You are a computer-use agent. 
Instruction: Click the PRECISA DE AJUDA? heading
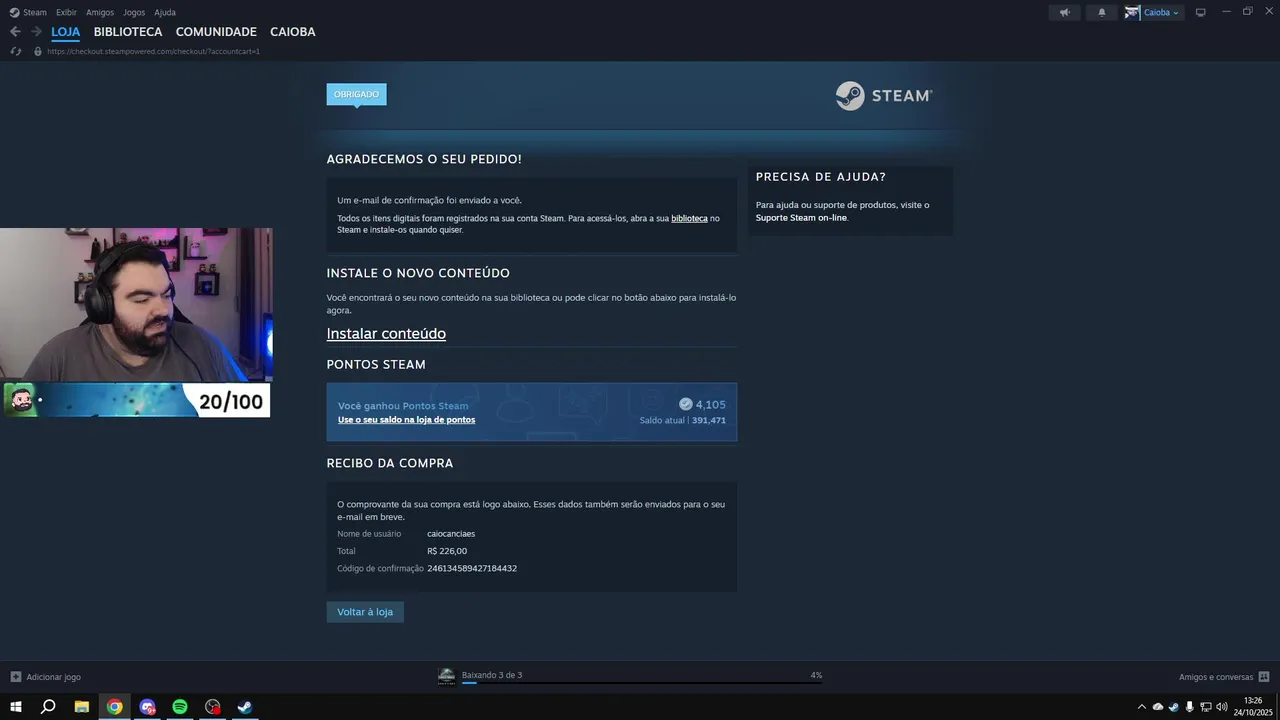pyautogui.click(x=821, y=177)
